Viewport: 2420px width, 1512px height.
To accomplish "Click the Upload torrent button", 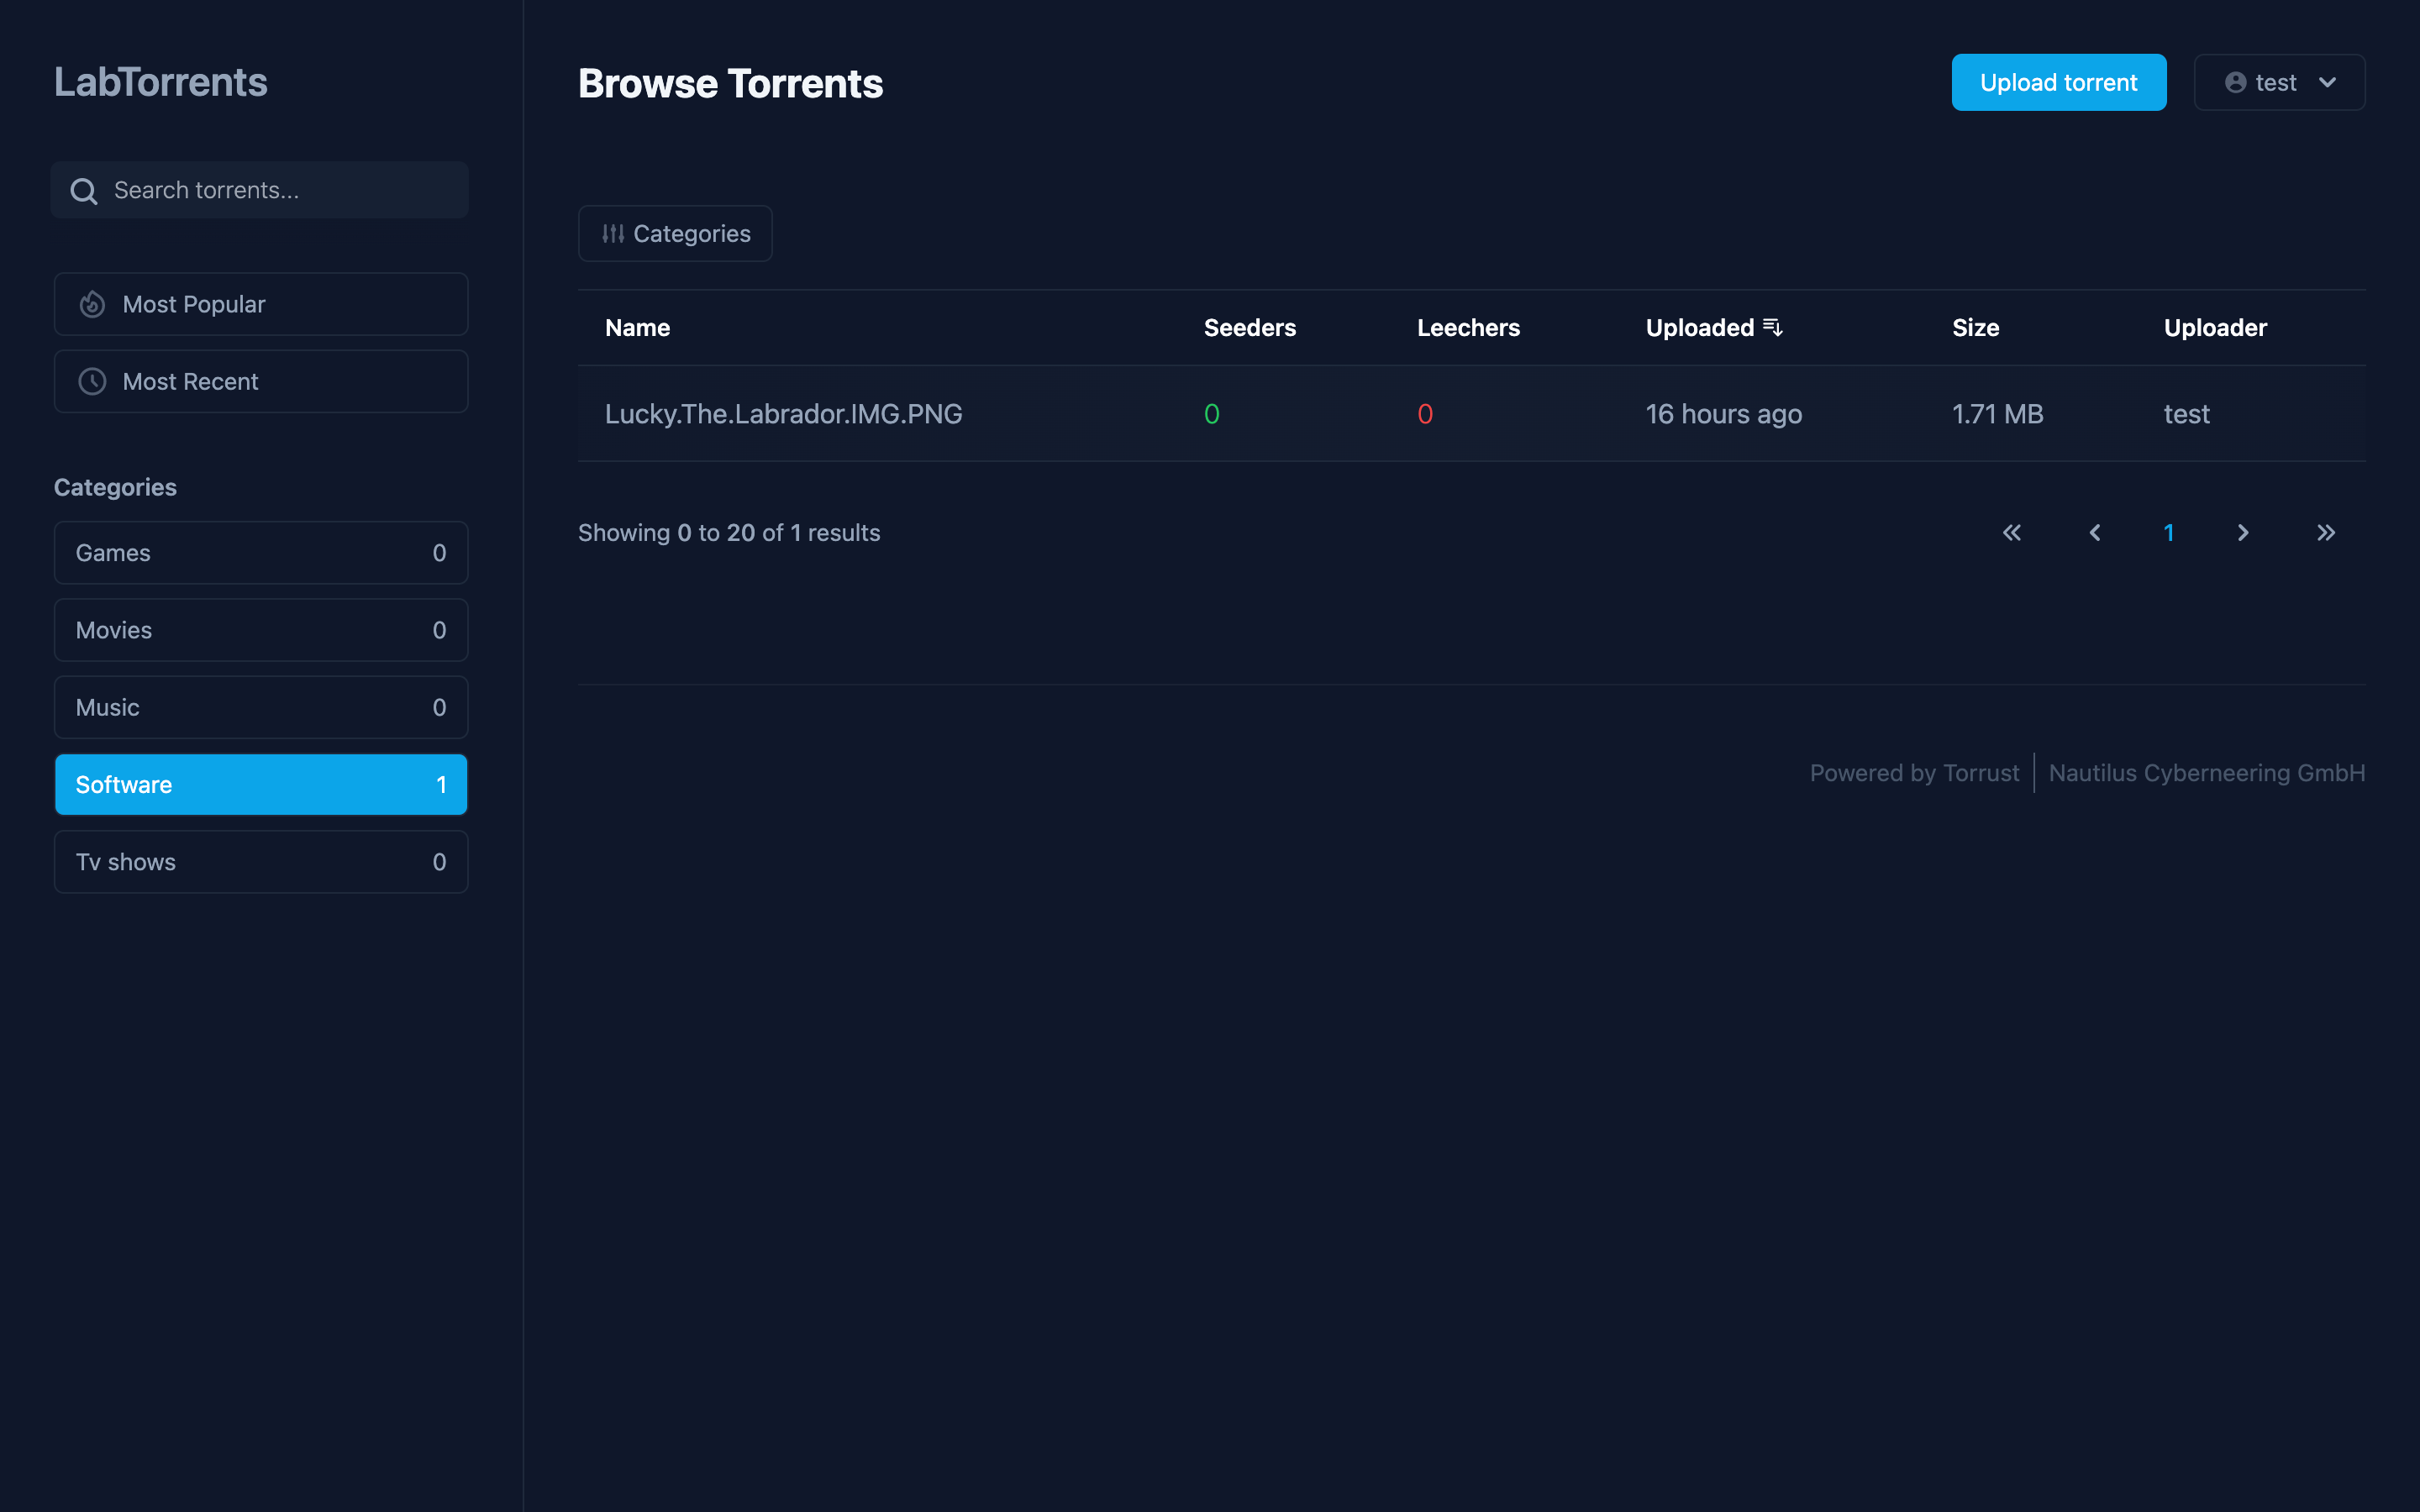I will tap(2058, 83).
